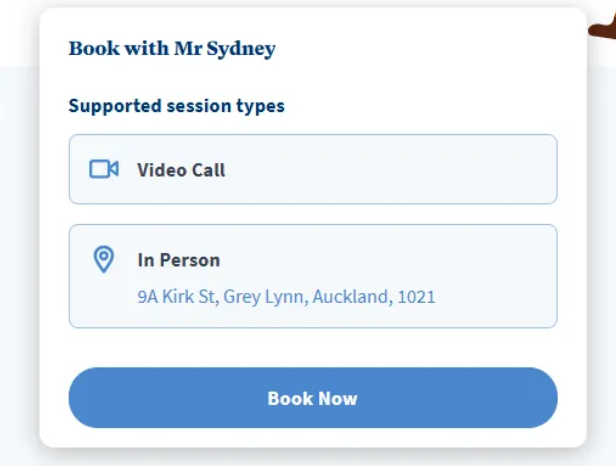Click empty space right of In Person label
The height and width of the screenshot is (466, 616).
coord(400,260)
